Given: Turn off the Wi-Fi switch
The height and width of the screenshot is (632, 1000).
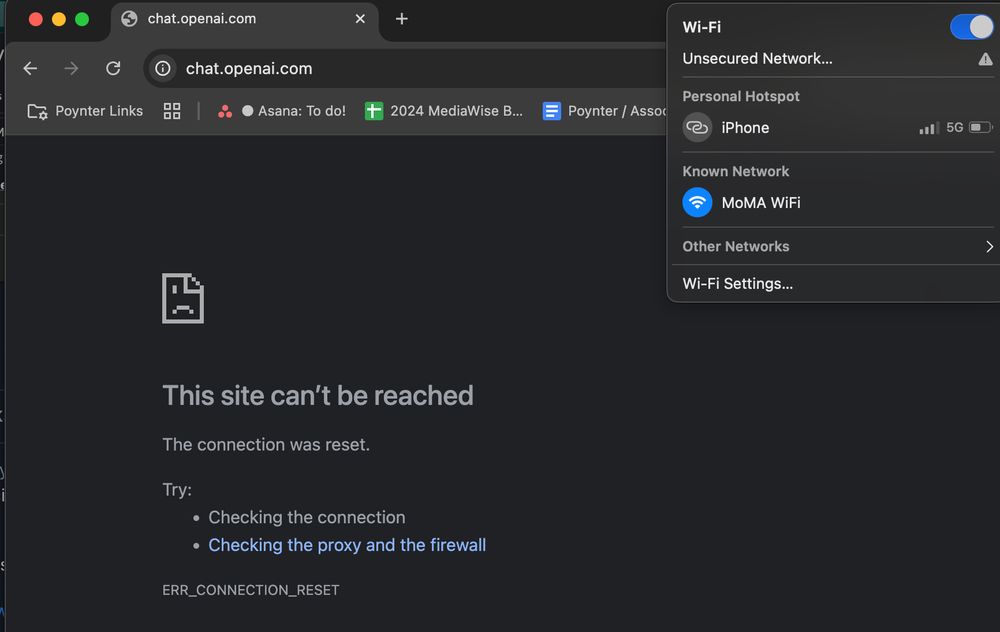Looking at the screenshot, I should tap(971, 27).
